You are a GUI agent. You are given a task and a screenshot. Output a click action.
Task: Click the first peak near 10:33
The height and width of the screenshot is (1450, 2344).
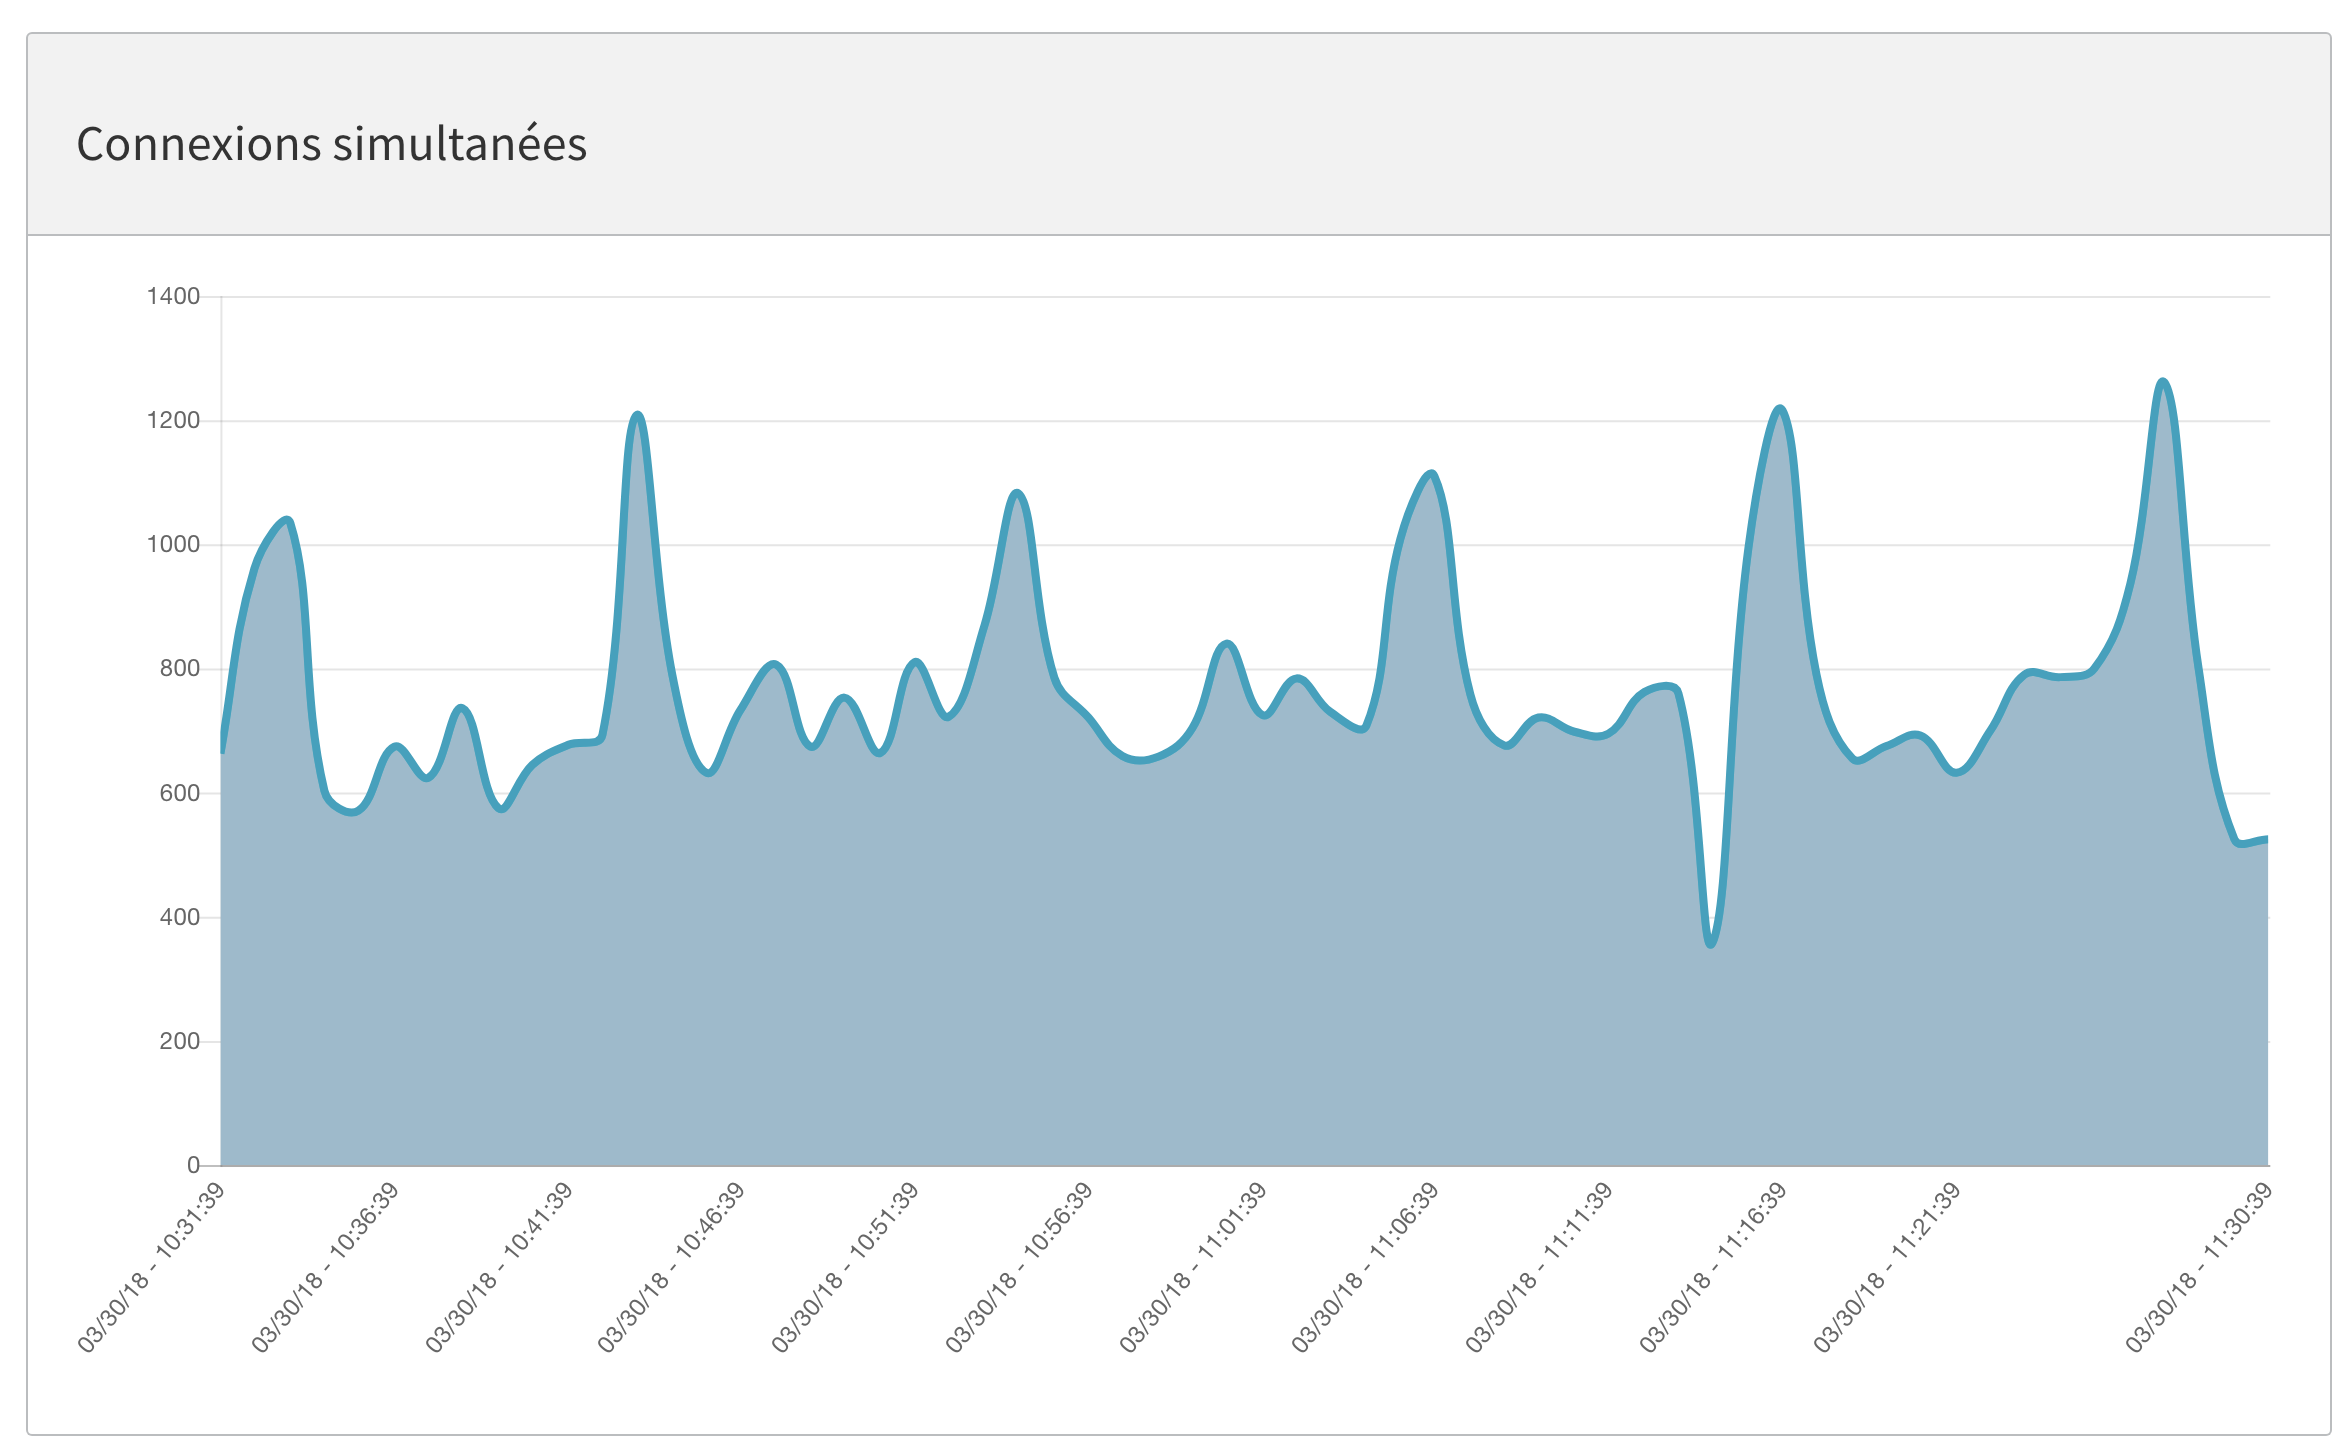(287, 520)
